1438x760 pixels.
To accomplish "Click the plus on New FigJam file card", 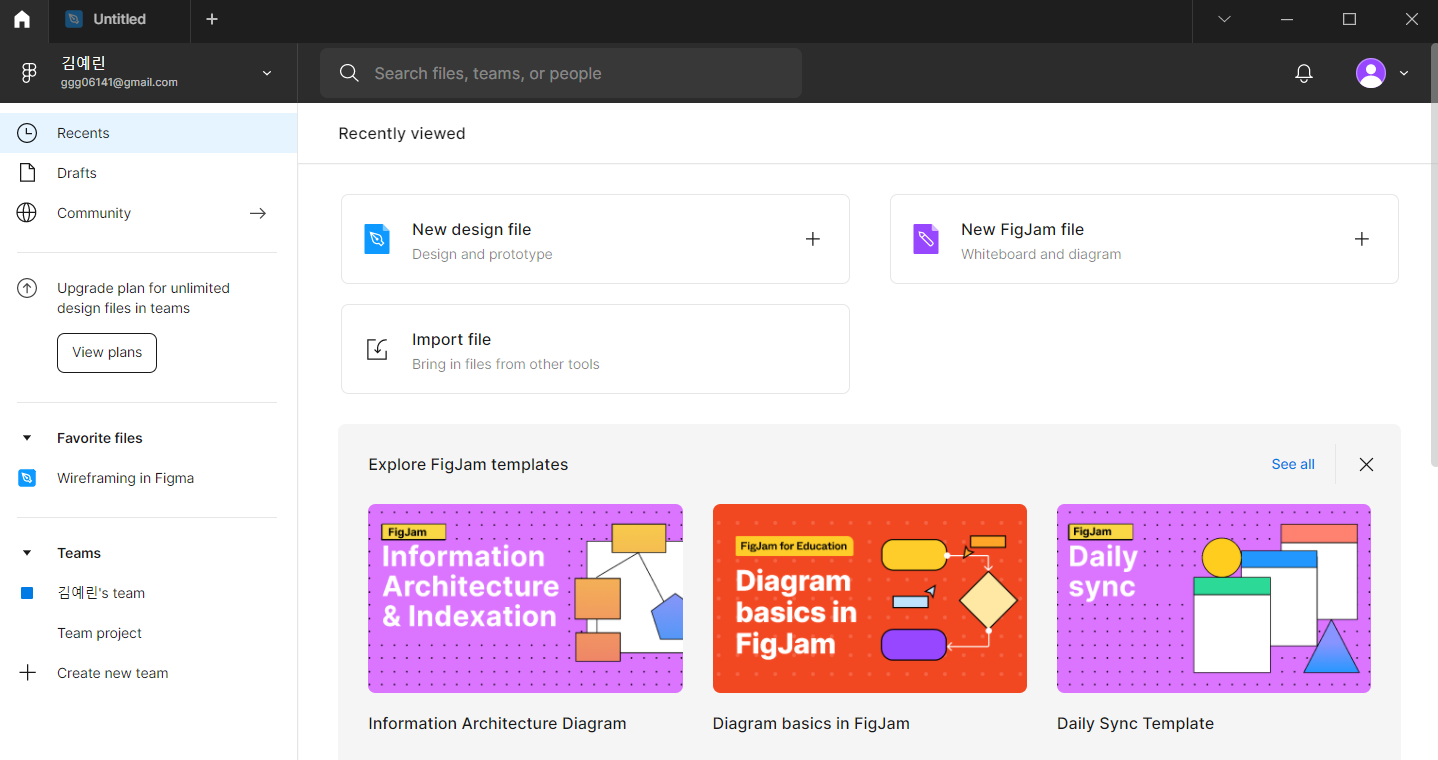I will 1362,239.
